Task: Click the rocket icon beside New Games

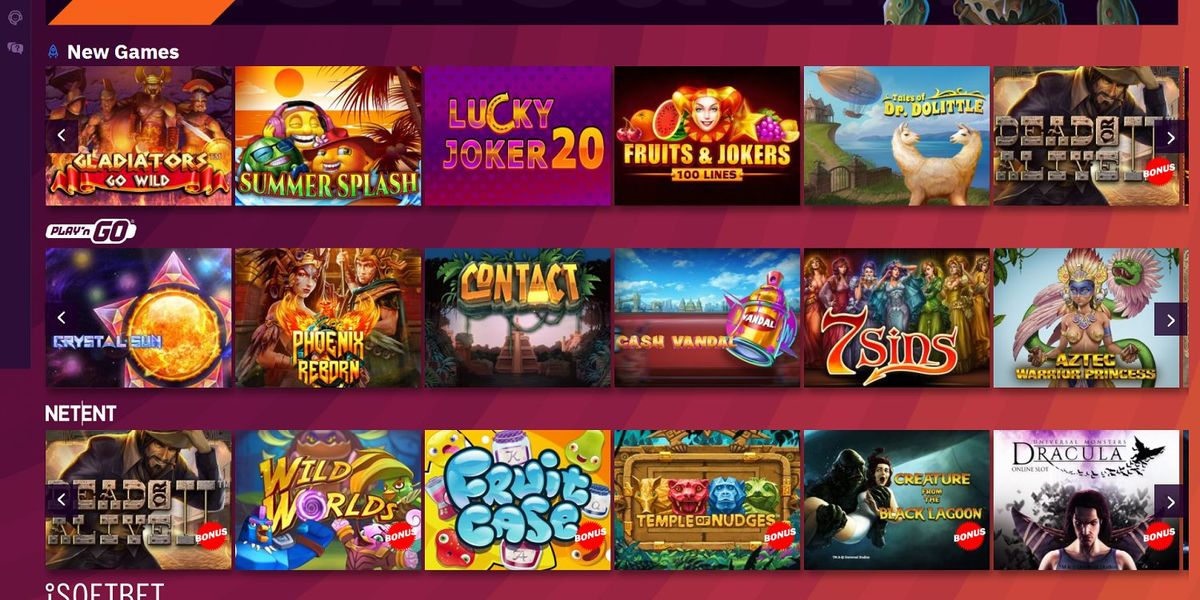Action: pos(53,52)
